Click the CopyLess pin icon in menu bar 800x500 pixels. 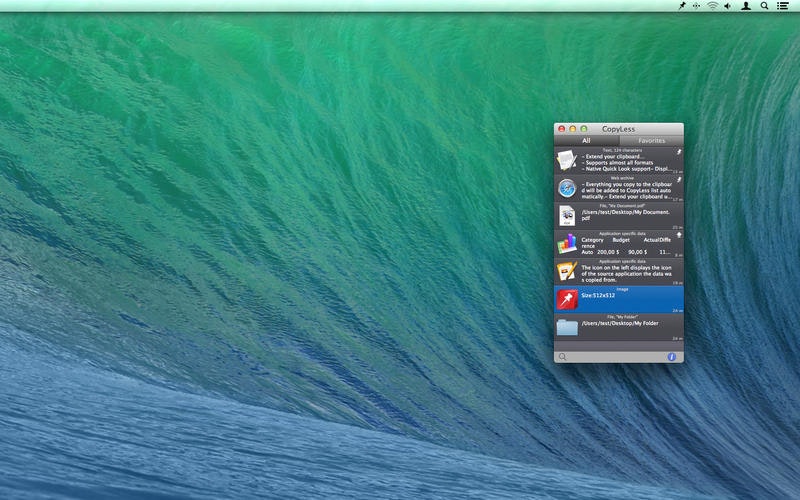682,6
